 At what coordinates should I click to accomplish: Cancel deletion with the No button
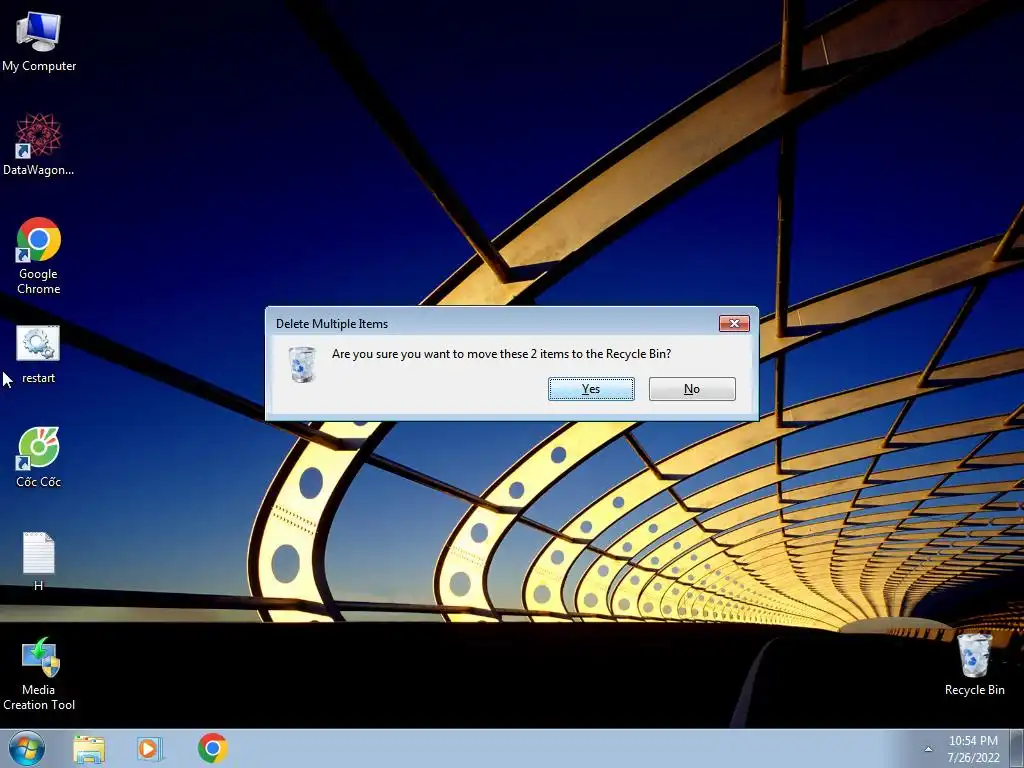692,389
